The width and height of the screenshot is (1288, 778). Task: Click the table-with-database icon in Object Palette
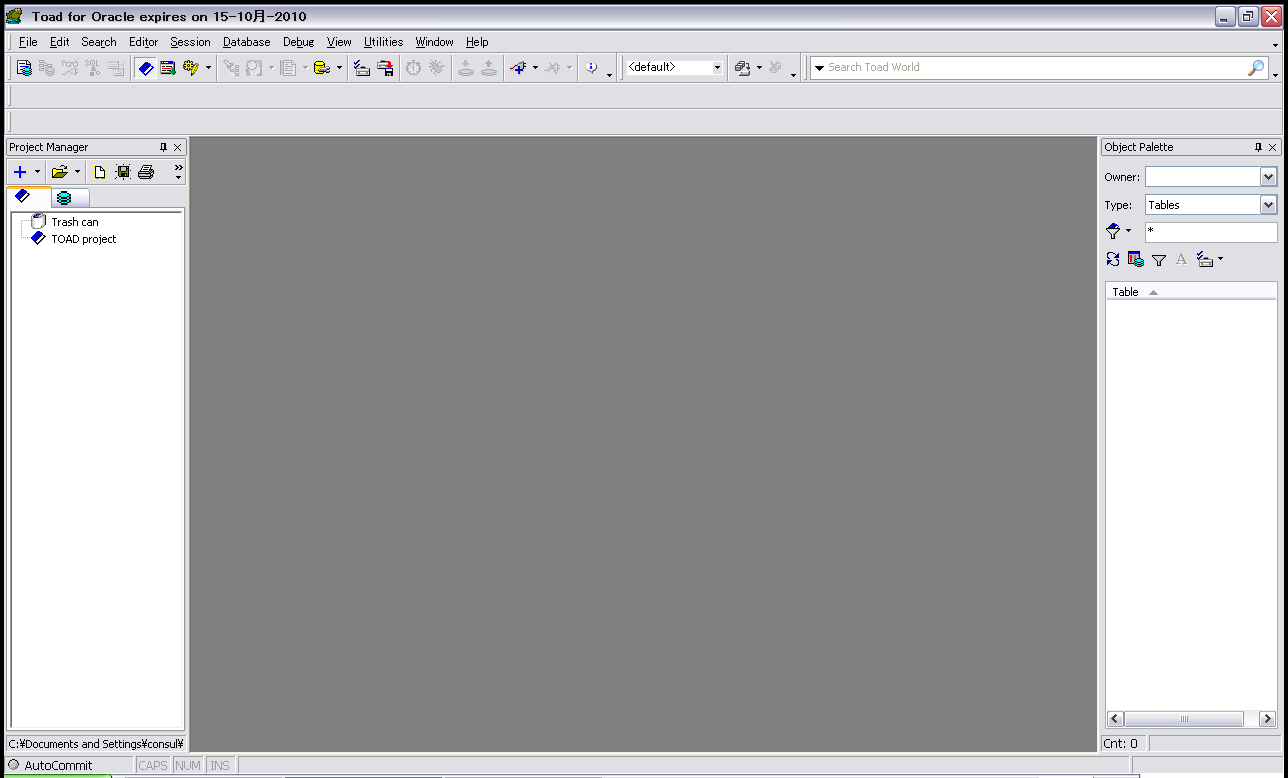pos(1136,260)
